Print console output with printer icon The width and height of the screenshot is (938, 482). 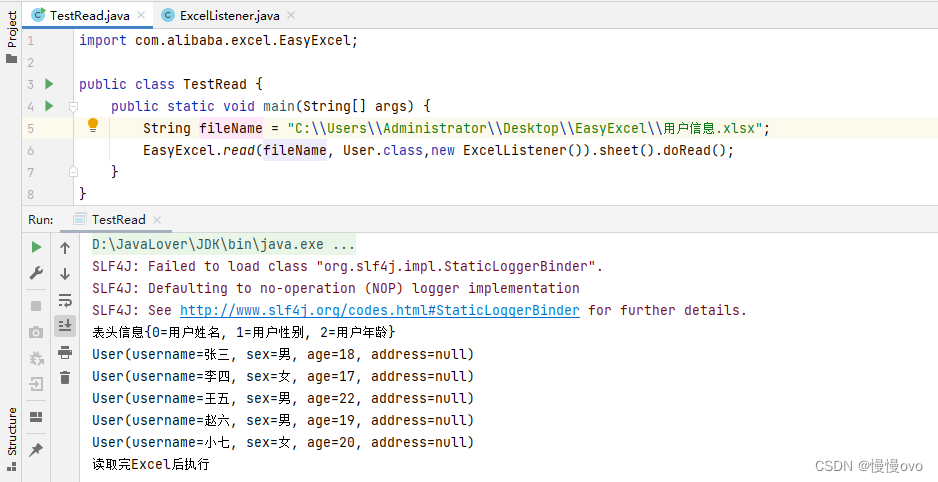[65, 352]
